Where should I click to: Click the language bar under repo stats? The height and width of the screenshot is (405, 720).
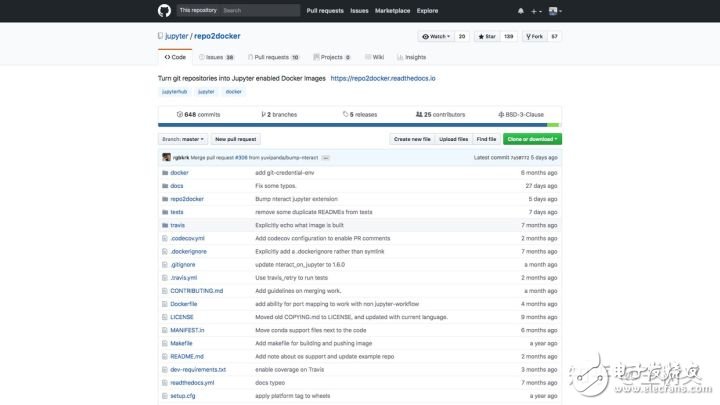(359, 124)
